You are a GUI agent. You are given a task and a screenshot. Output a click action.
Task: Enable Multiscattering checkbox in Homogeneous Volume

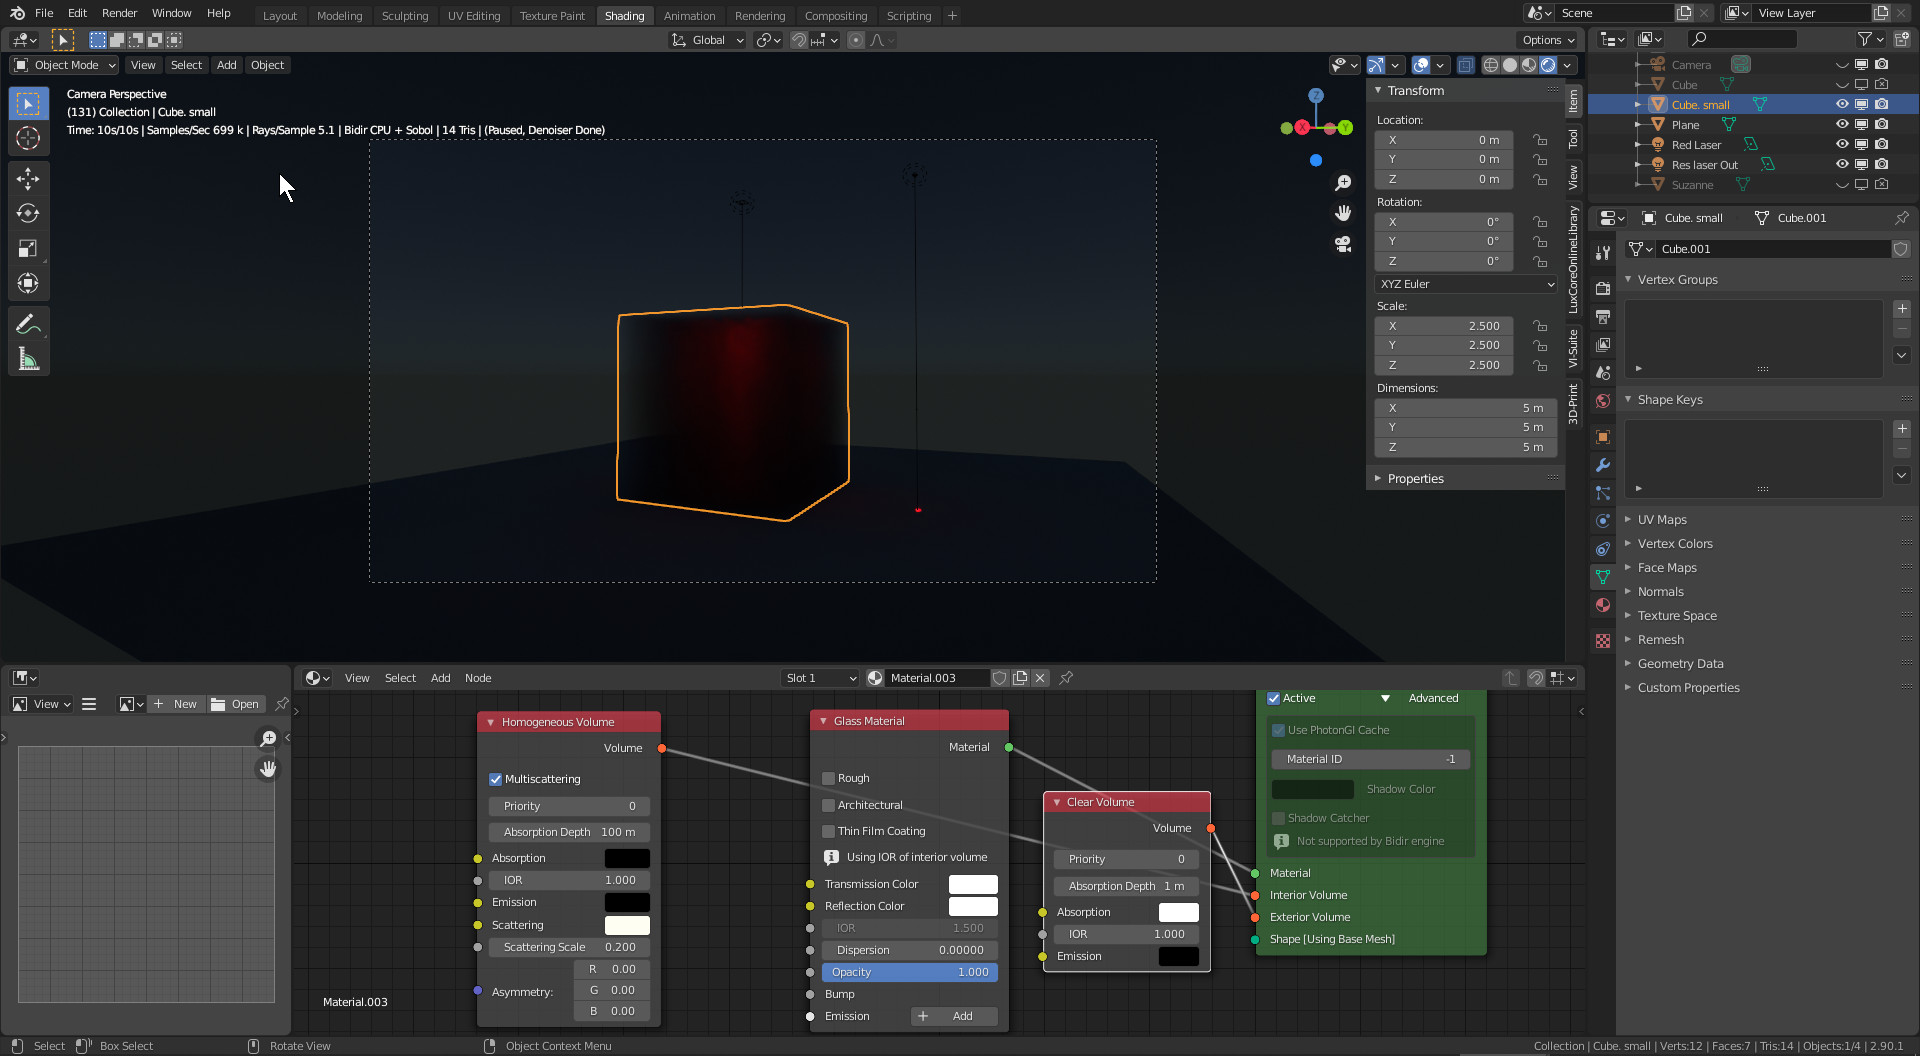click(x=496, y=779)
